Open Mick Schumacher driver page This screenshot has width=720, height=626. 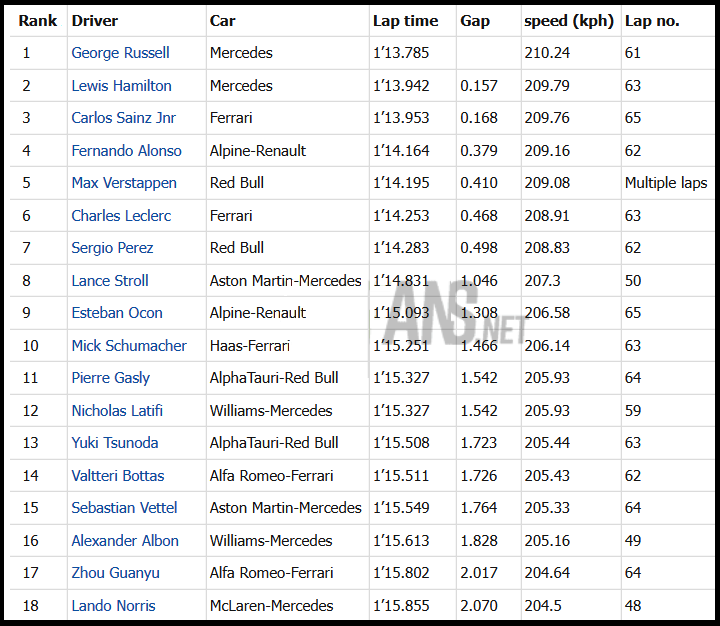[129, 345]
